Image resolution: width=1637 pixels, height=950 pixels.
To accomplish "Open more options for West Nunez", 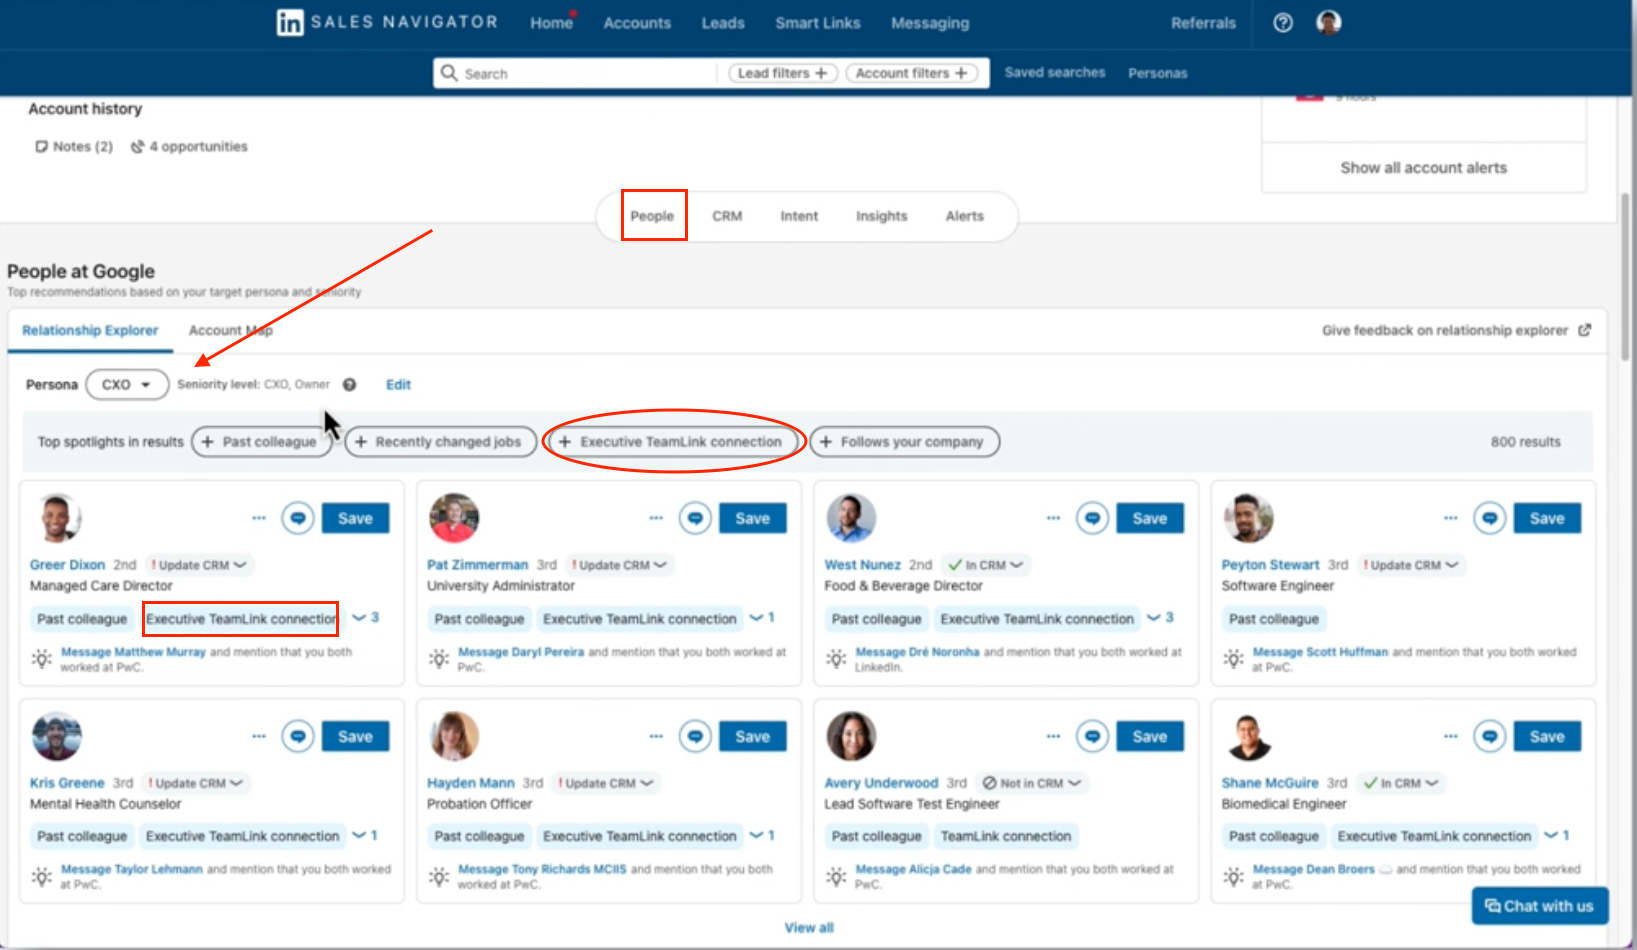I will coord(1053,518).
